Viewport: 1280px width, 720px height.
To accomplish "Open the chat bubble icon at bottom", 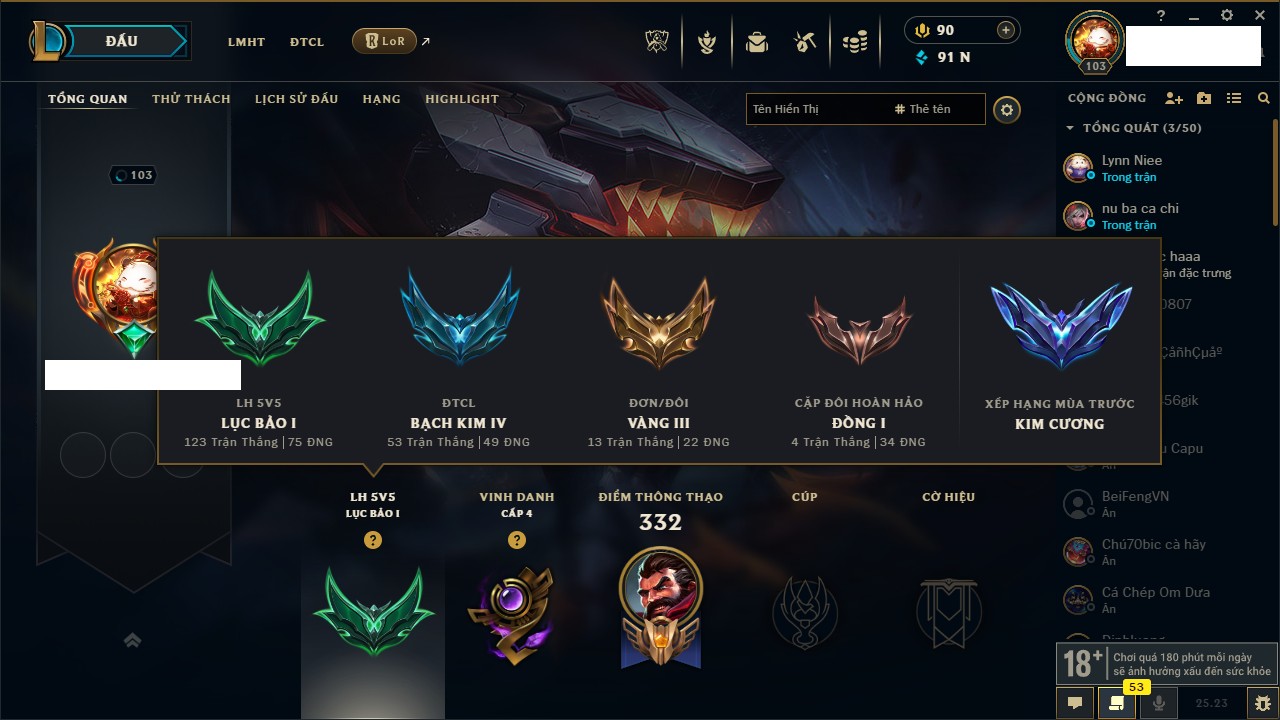I will [x=1075, y=703].
